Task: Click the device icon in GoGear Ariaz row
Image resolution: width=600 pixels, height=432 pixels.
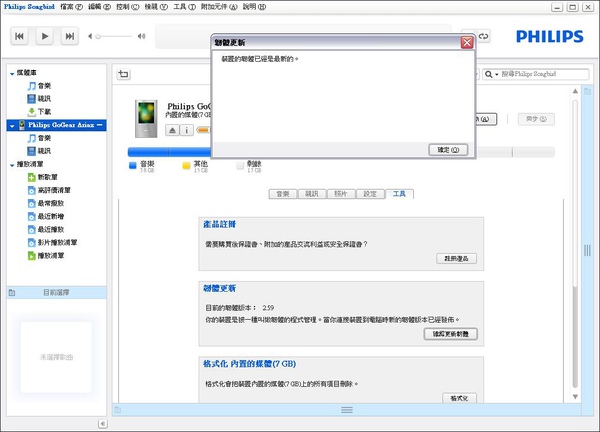Action: coord(22,125)
